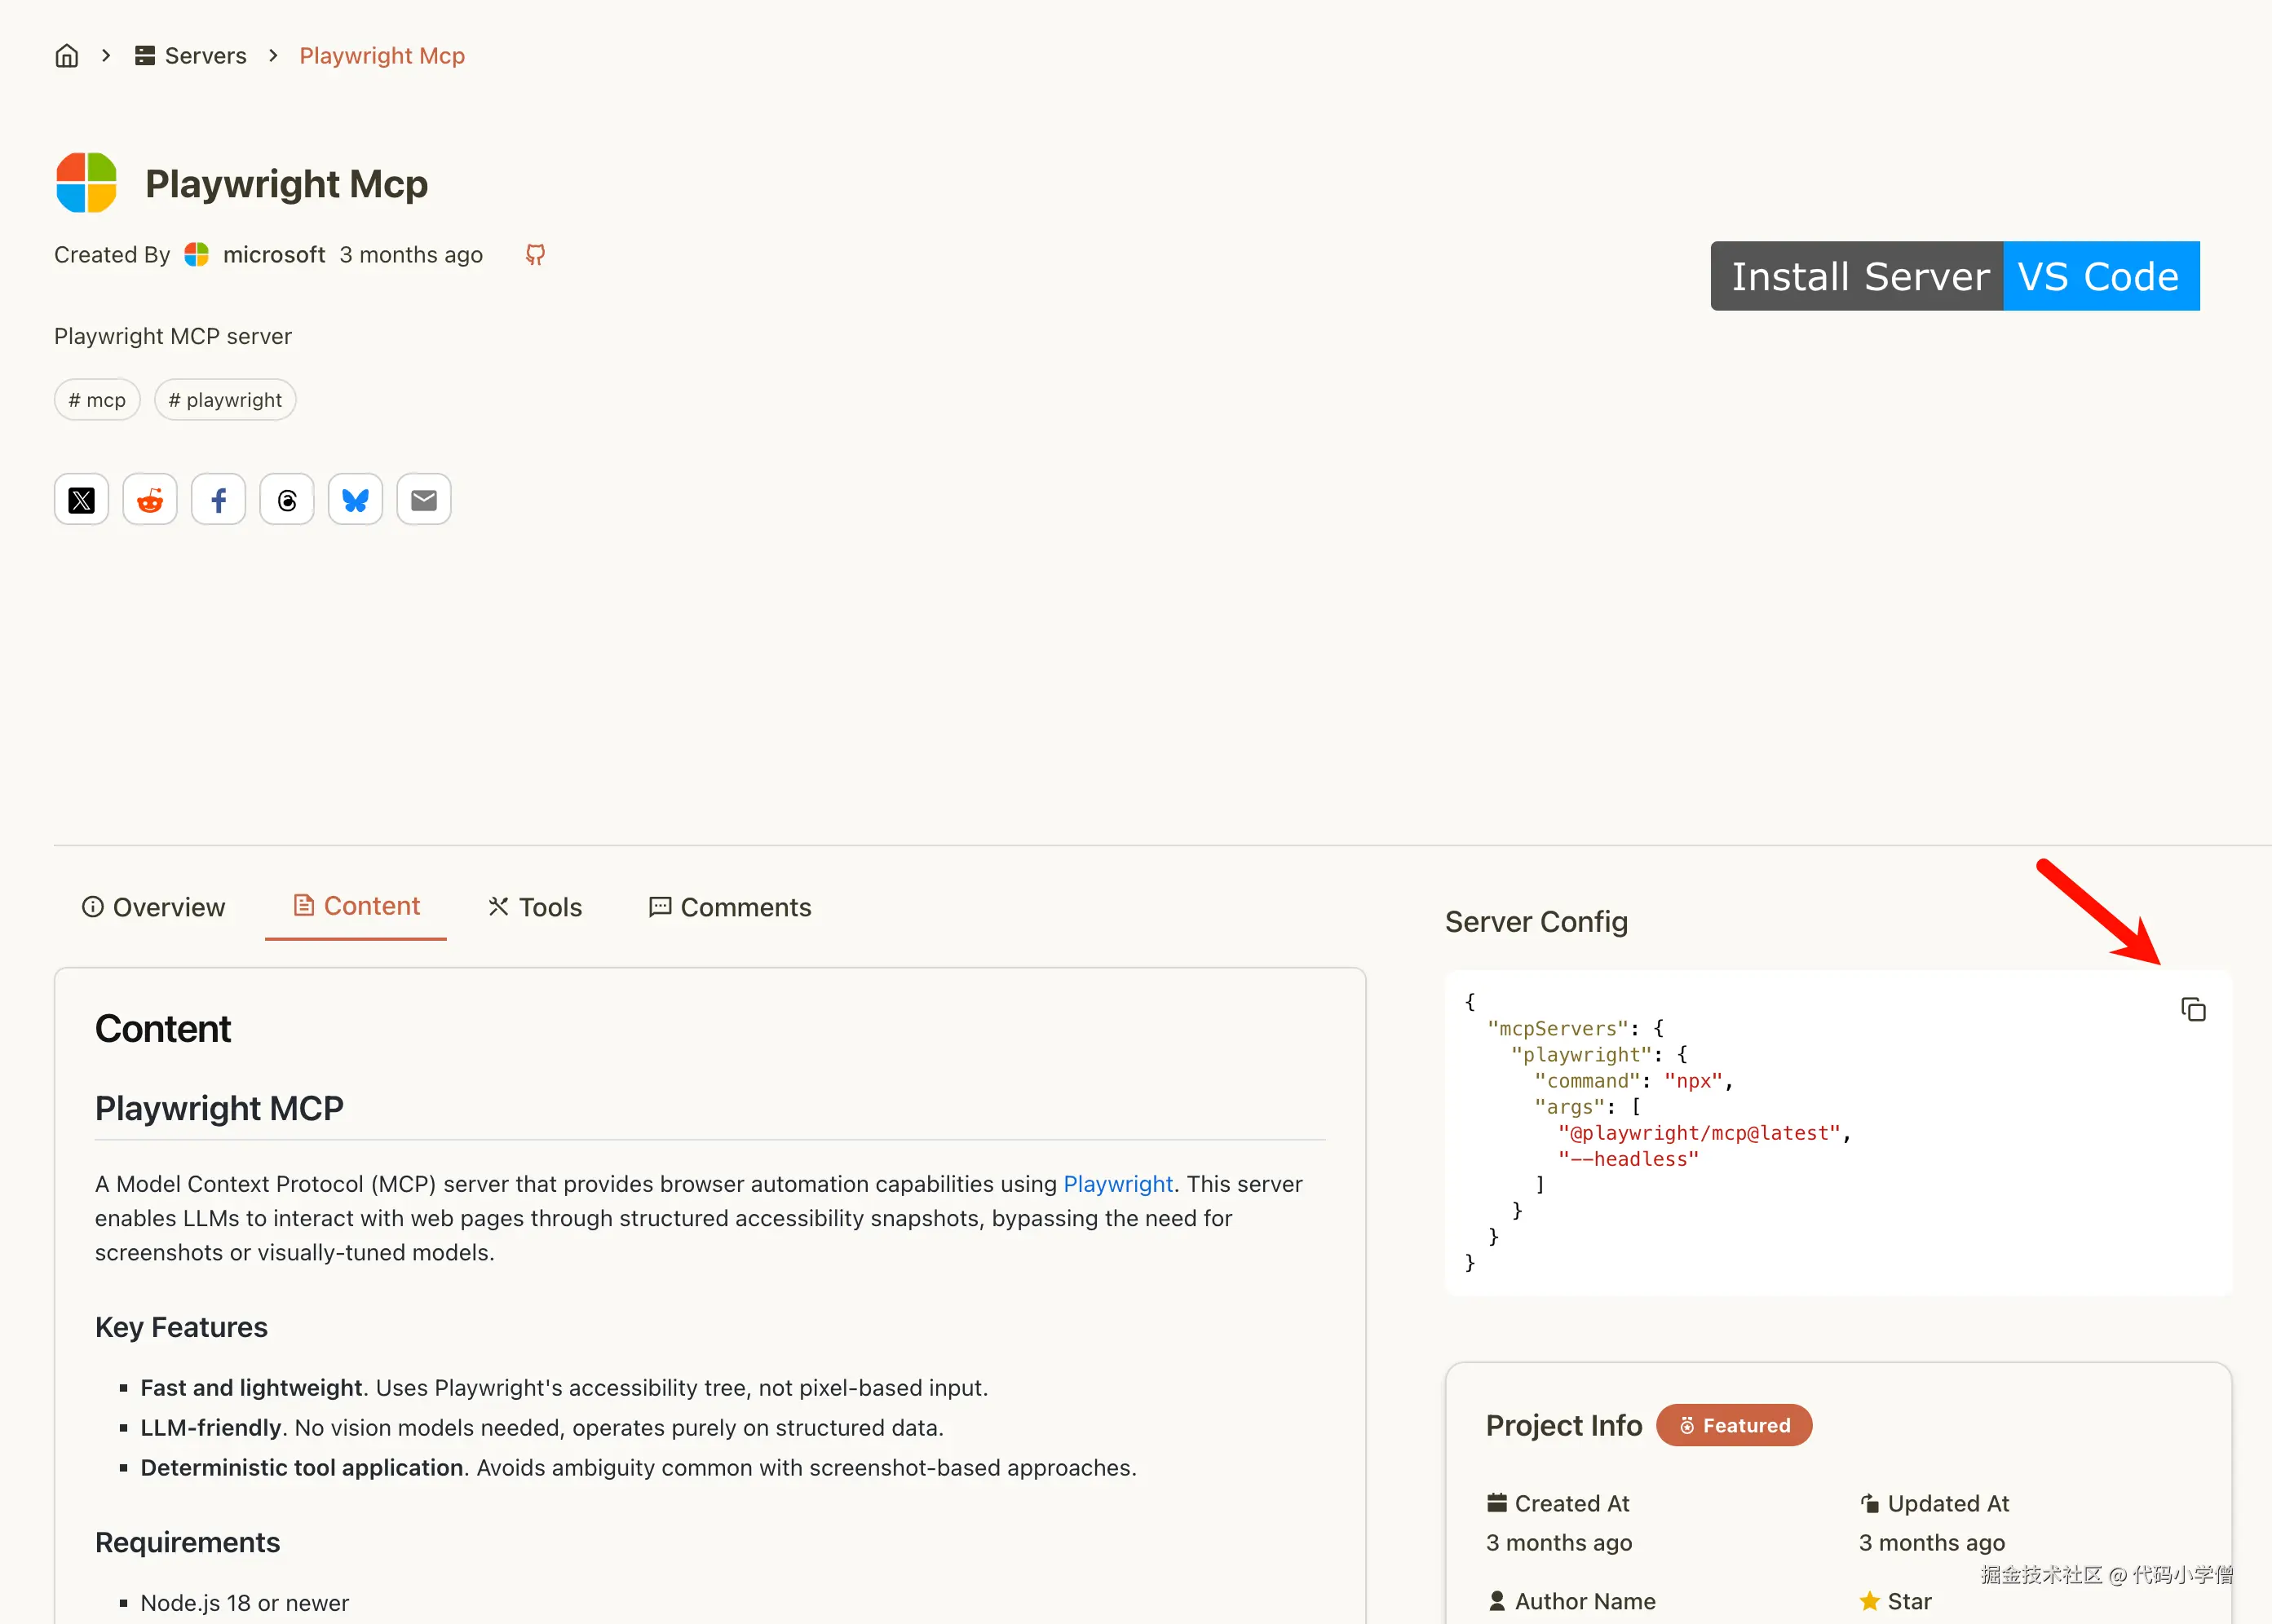
Task: Select the # playwright tag
Action: click(225, 400)
